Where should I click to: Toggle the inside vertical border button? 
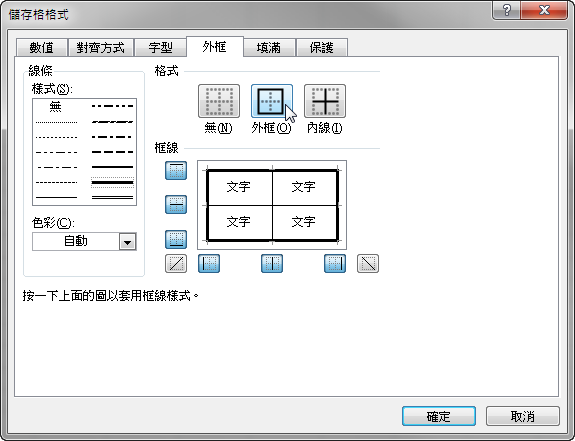pos(272,264)
